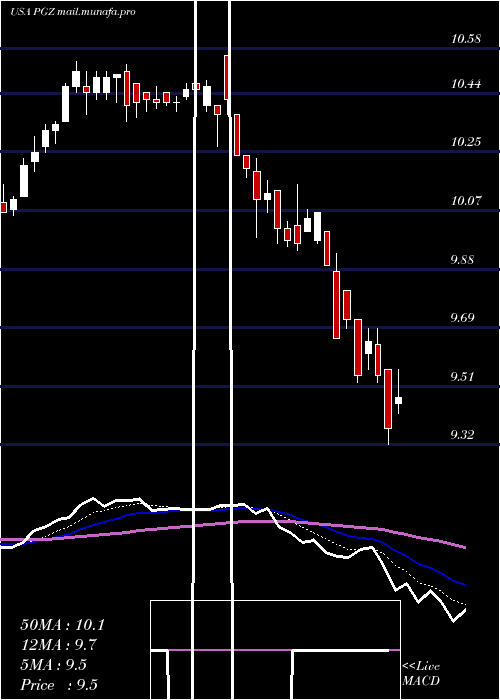Image resolution: width=500 pixels, height=700 pixels.
Task: Click the 10.58 price axis label
Action: pyautogui.click(x=466, y=39)
